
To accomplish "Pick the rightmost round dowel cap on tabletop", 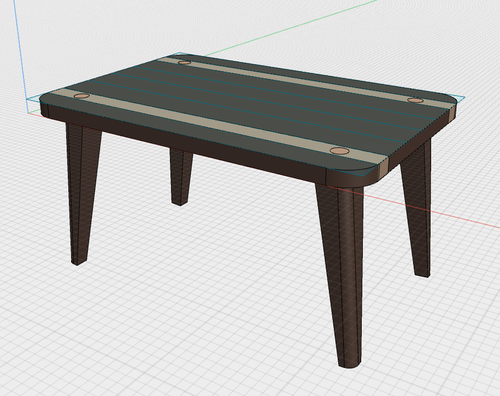I will (x=415, y=100).
